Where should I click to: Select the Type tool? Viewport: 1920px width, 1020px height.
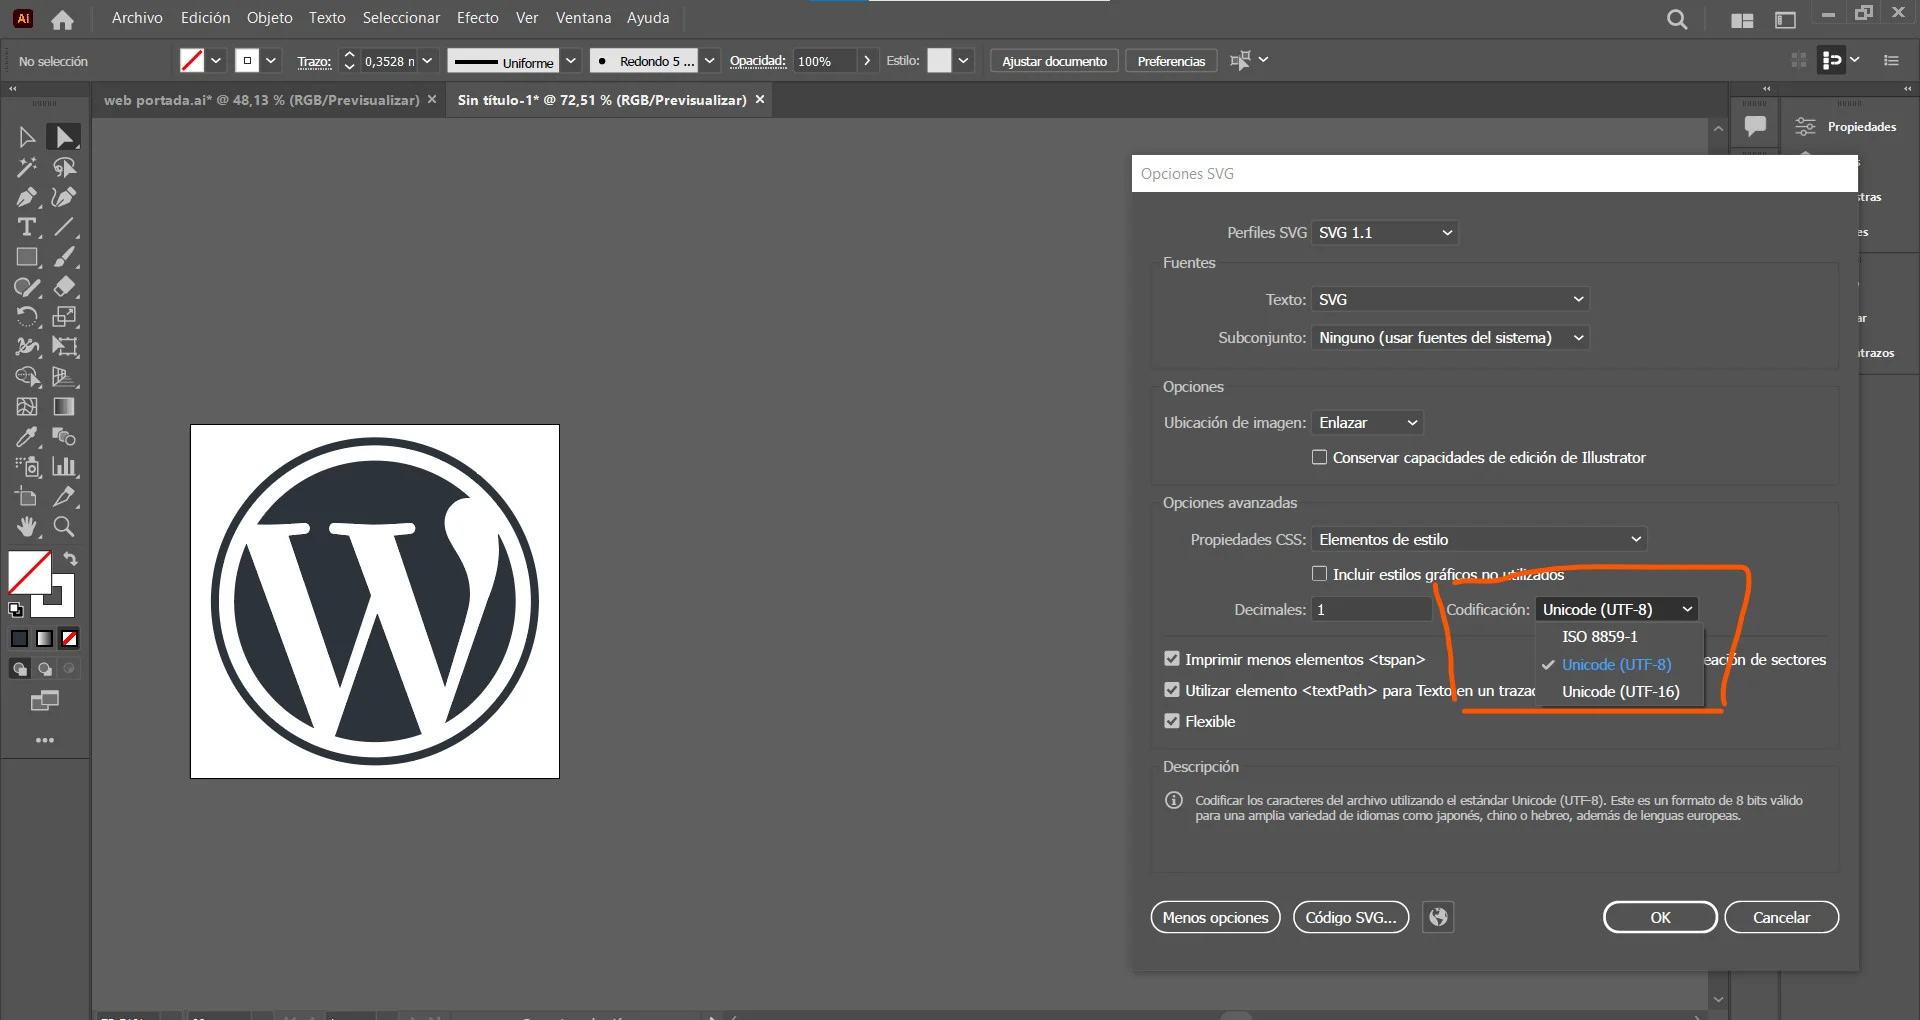[x=27, y=227]
